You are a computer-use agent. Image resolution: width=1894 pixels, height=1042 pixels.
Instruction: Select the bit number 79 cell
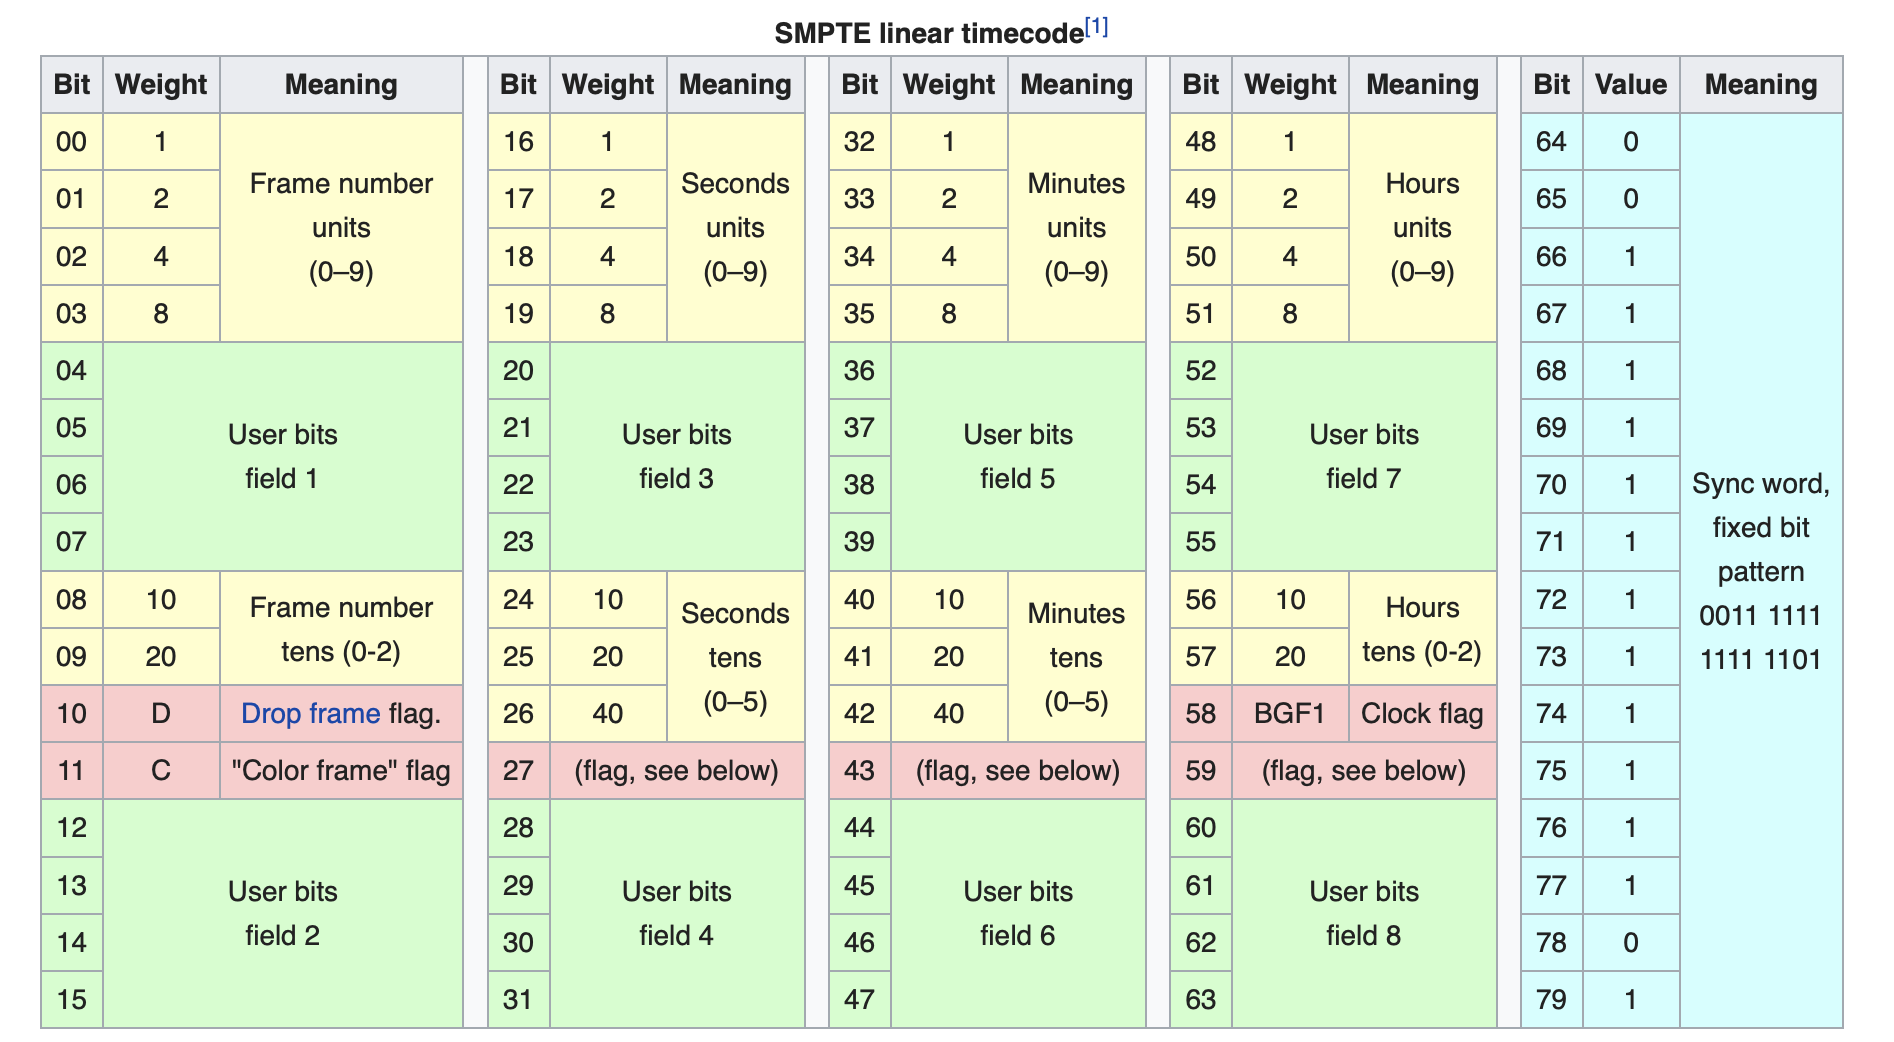click(1551, 999)
